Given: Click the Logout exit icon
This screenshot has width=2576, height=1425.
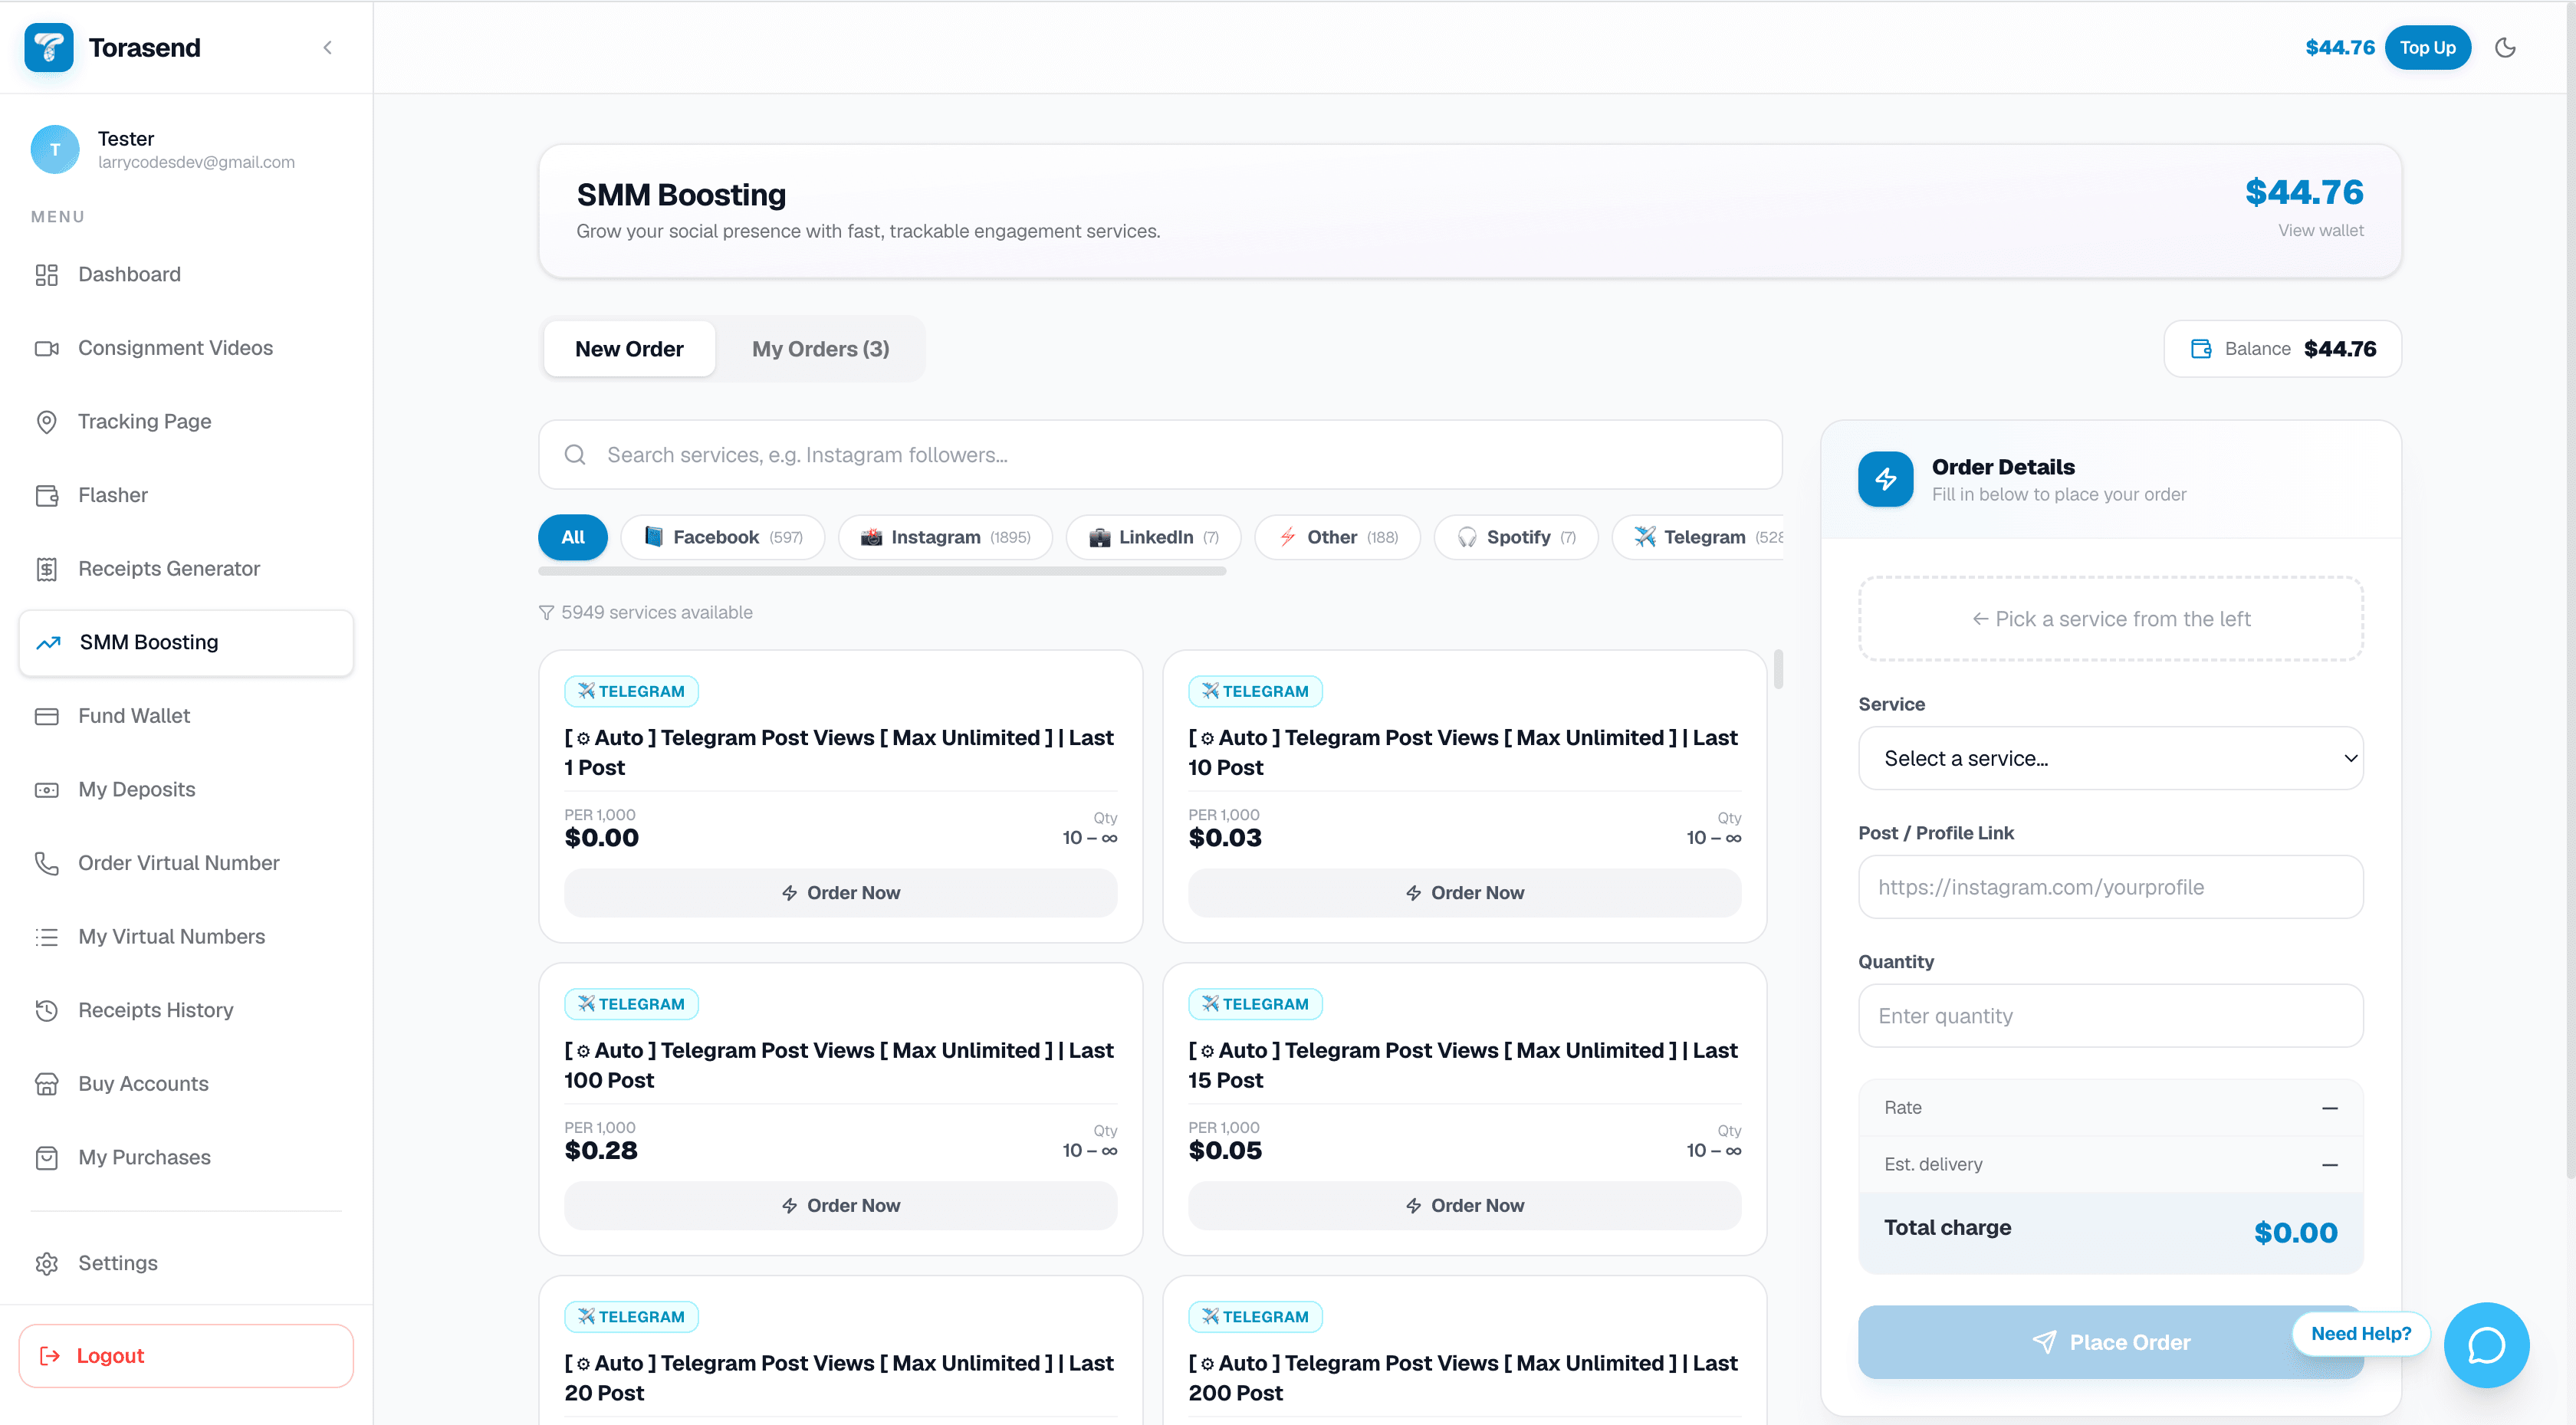Looking at the screenshot, I should tap(49, 1356).
